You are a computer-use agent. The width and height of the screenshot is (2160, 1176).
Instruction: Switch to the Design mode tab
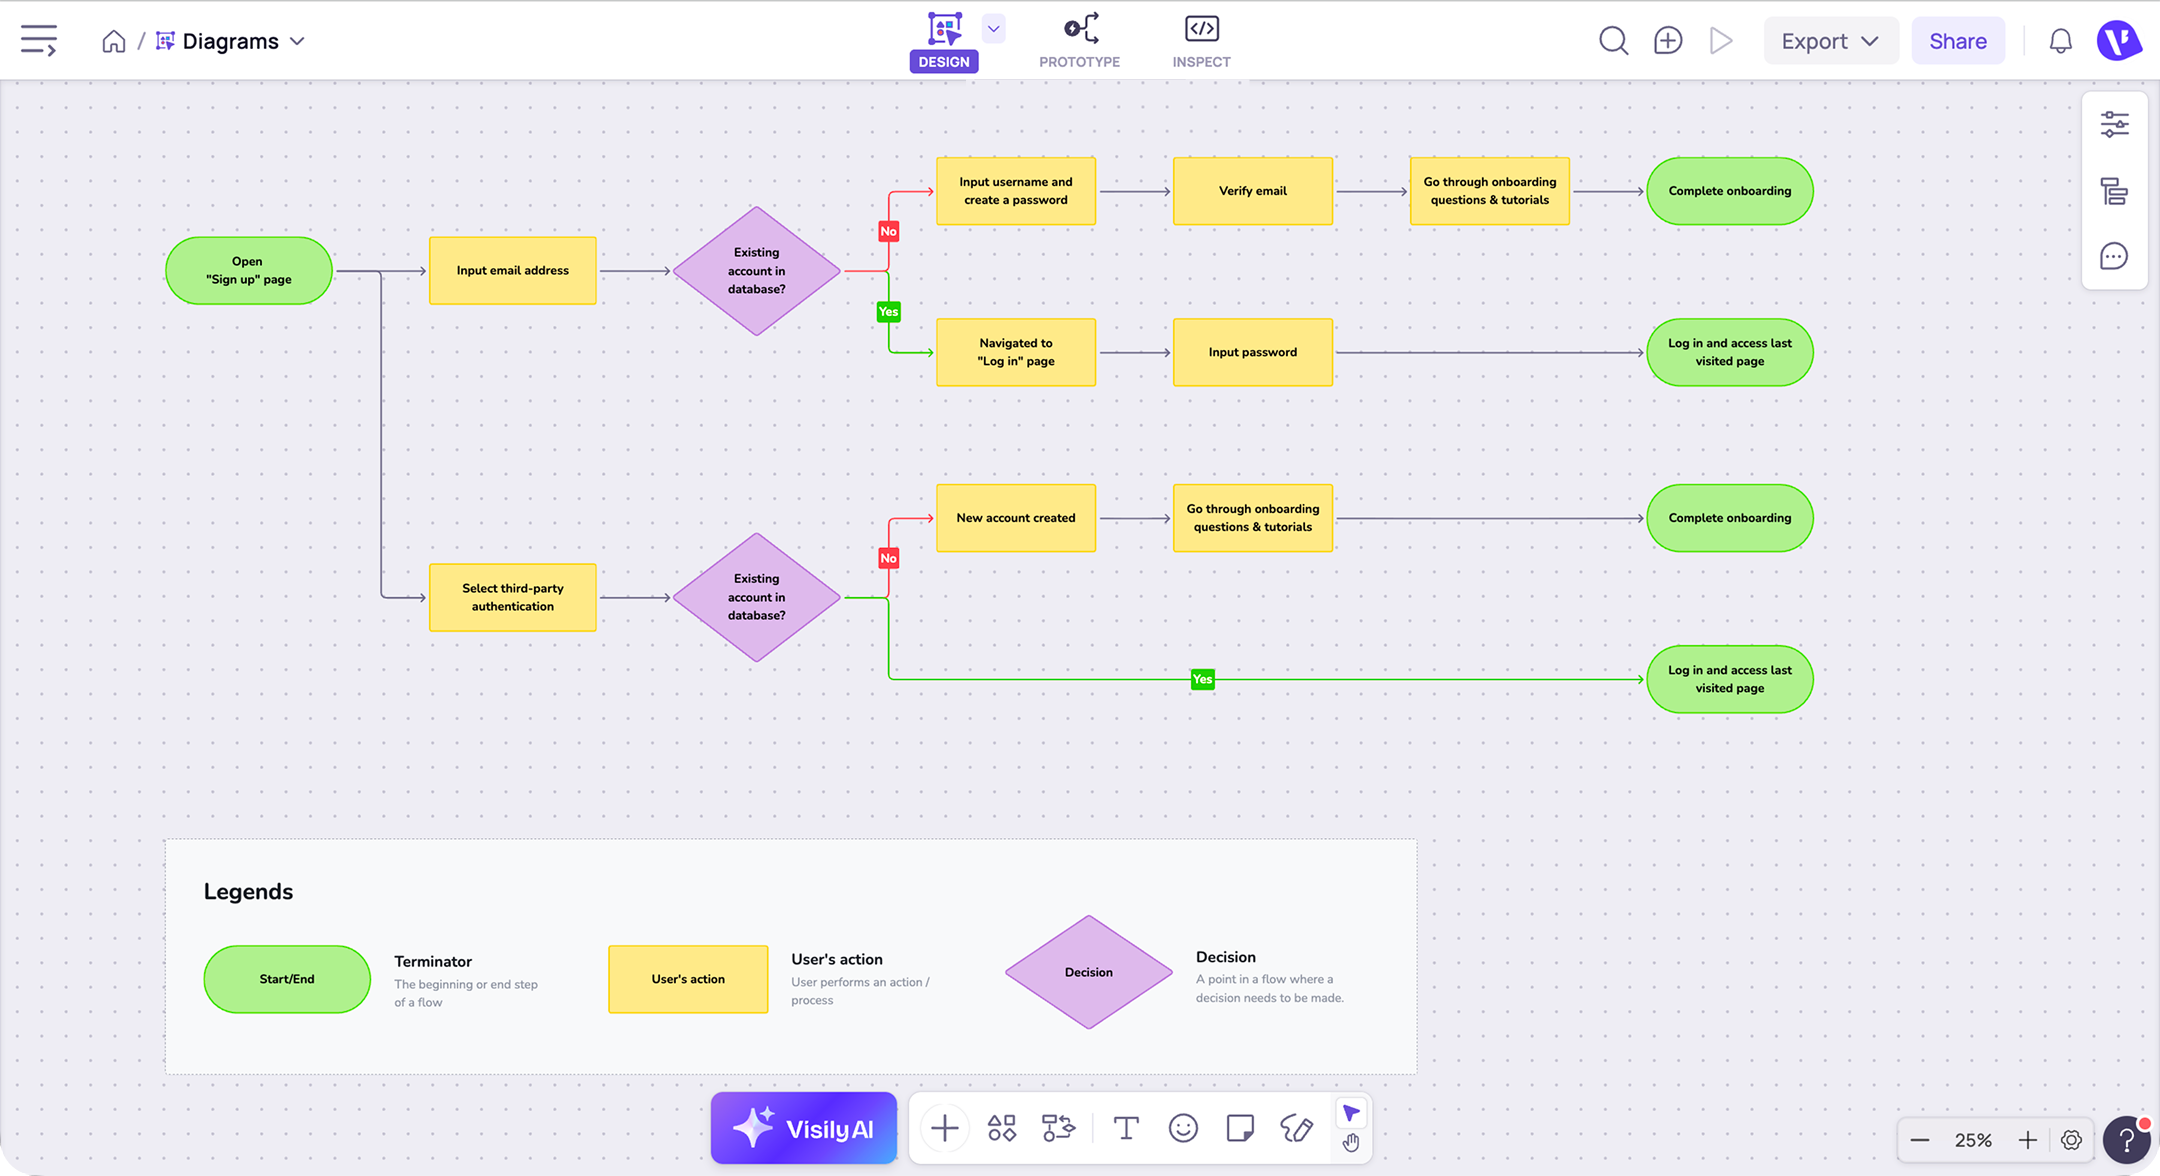tap(944, 41)
